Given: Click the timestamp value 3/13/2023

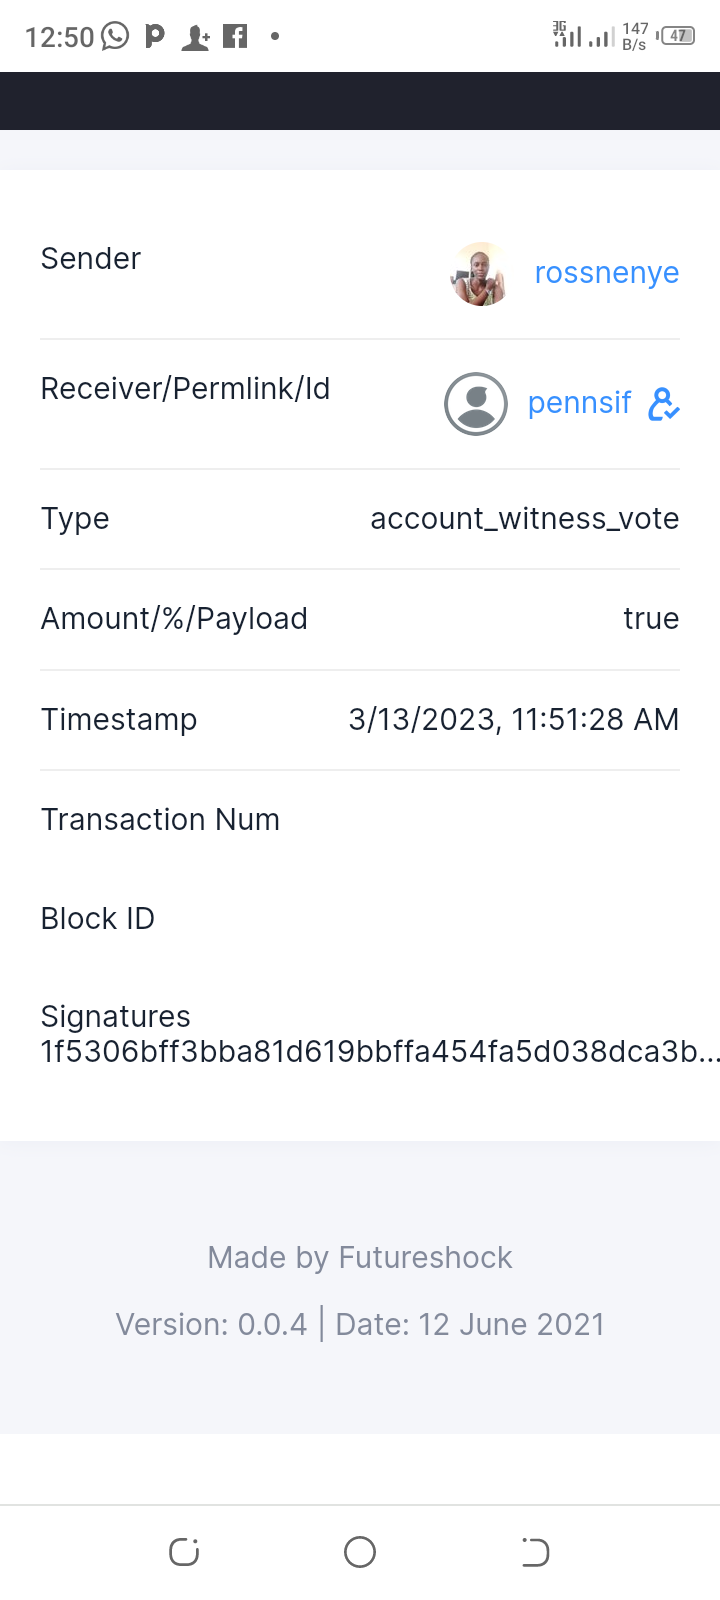Looking at the screenshot, I should 514,720.
